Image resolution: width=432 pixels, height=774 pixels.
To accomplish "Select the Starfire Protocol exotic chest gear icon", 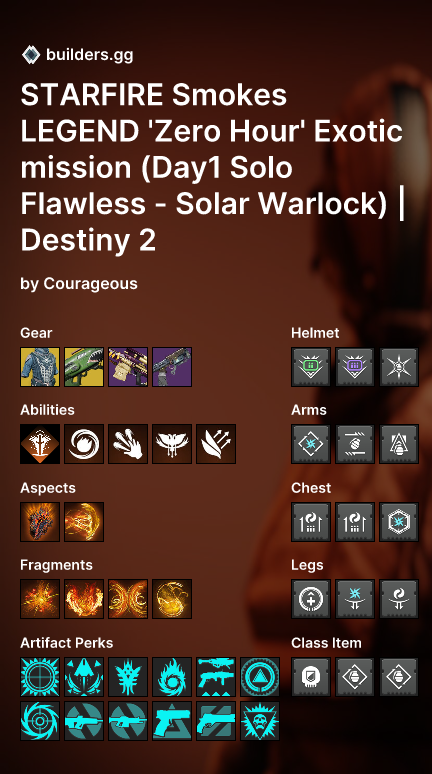I will tap(40, 367).
